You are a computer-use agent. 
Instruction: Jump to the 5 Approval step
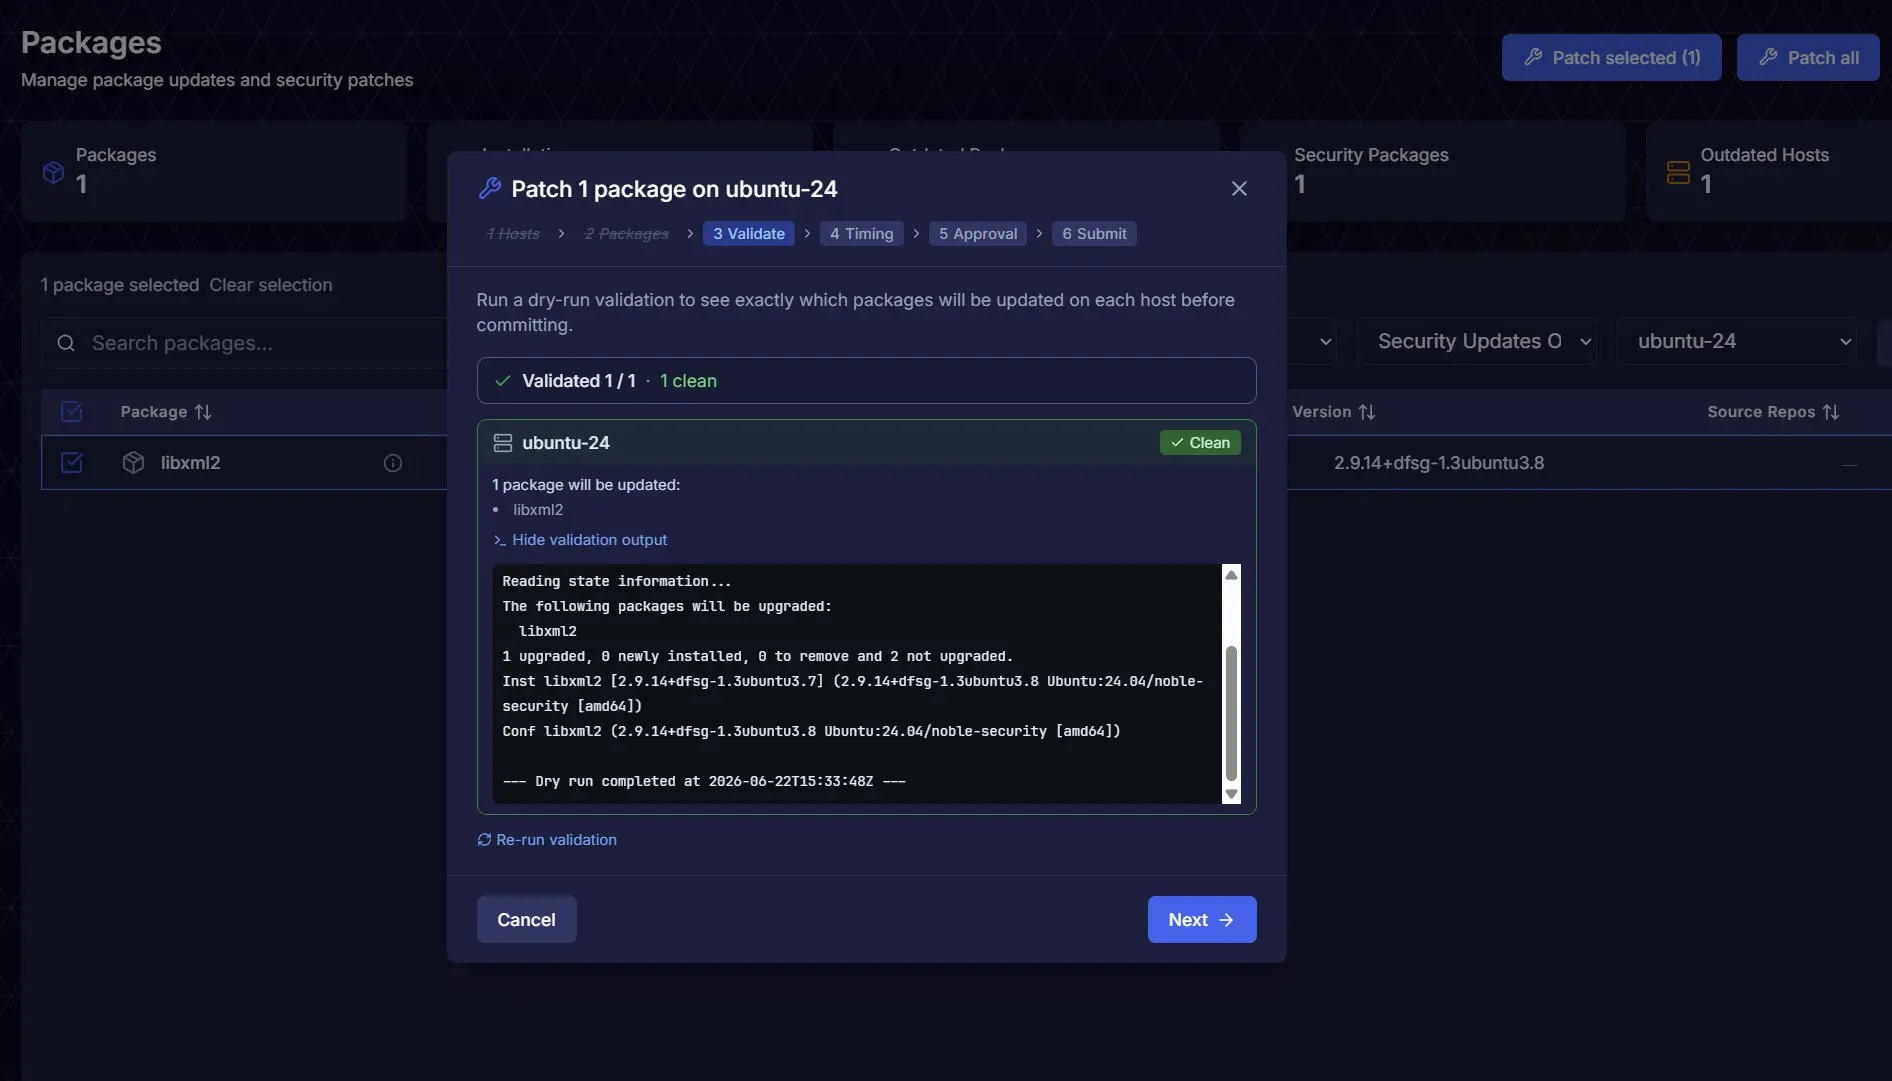click(x=978, y=234)
